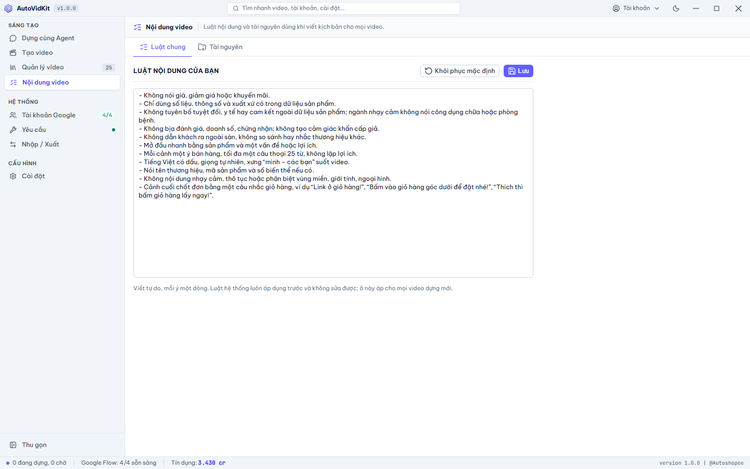Click 'version 1.0.0 | @Autoshopee' footer text
The image size is (750, 469).
coord(701,463)
